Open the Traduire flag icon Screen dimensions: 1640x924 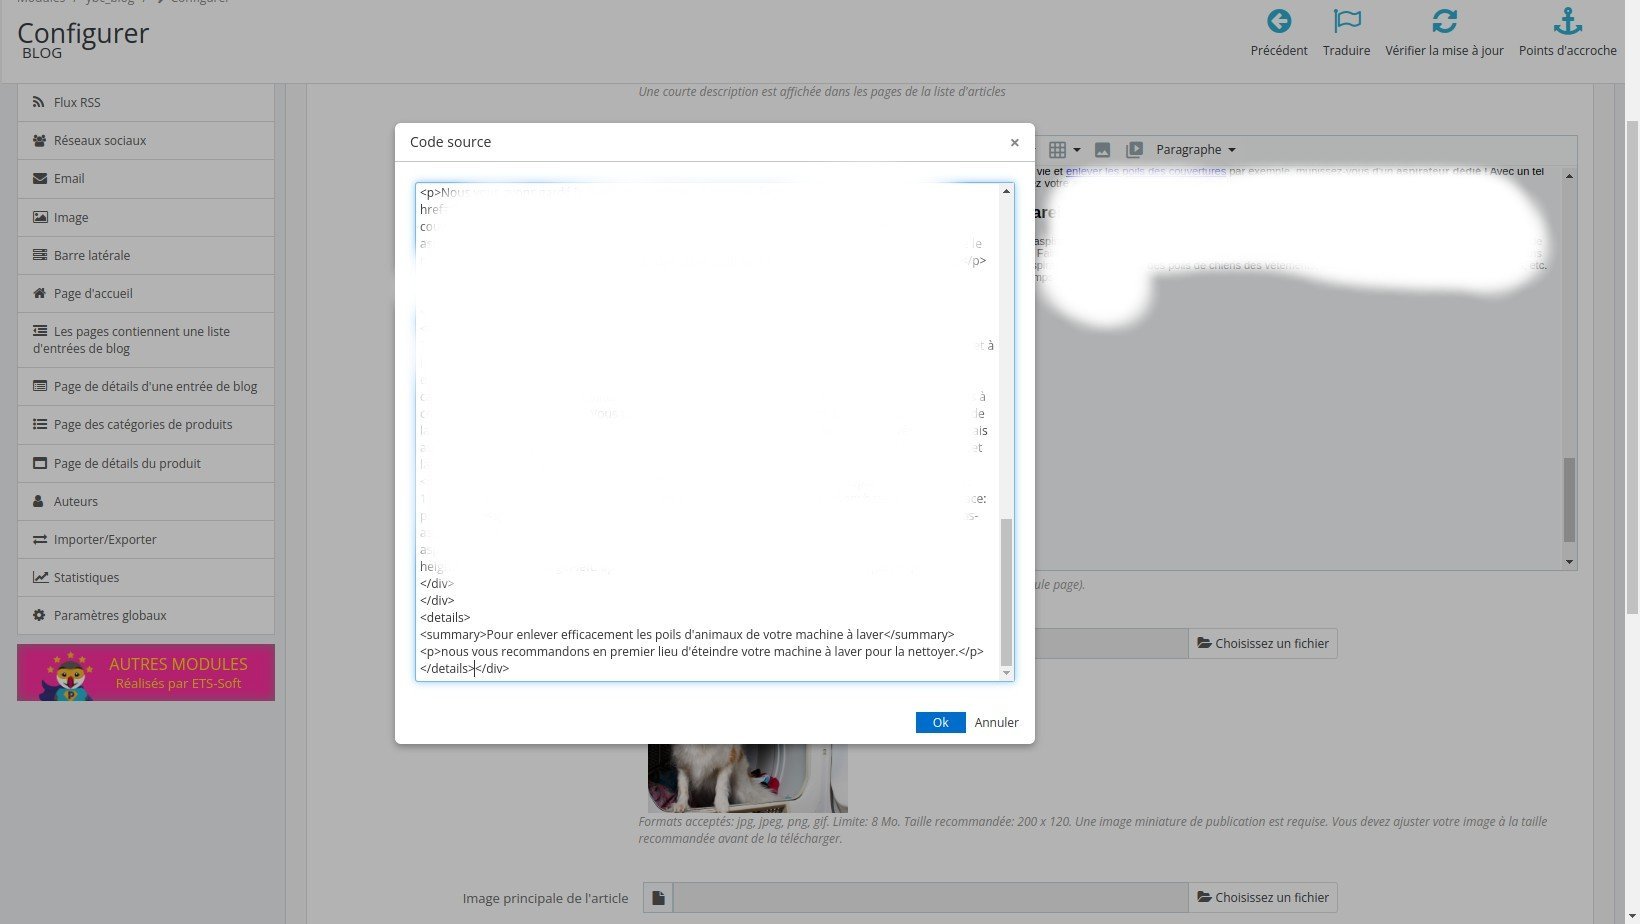[x=1347, y=21]
